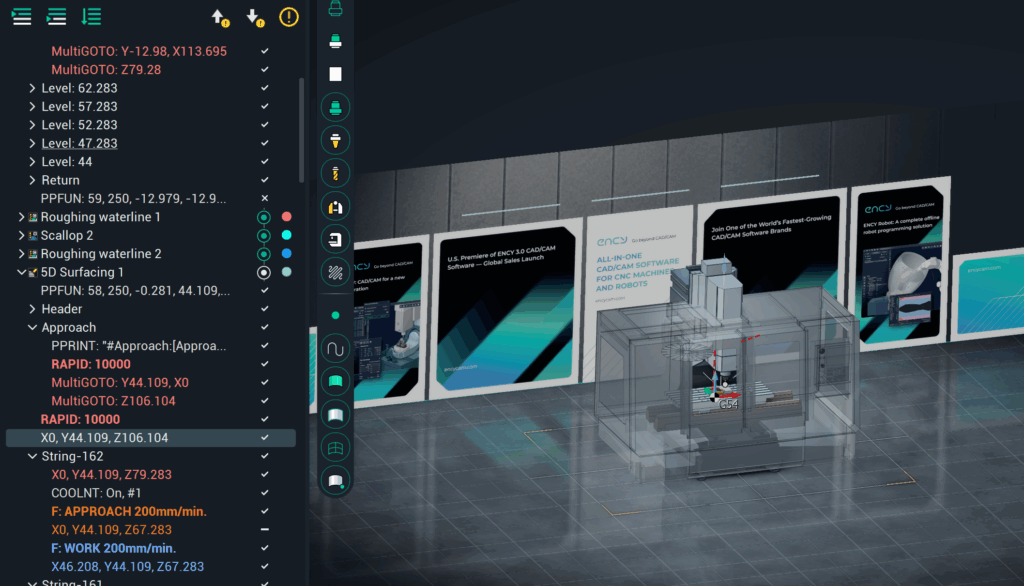Viewport: 1024px width, 586px height.
Task: Select PPRINT: "#Approach line
Action: click(x=138, y=346)
